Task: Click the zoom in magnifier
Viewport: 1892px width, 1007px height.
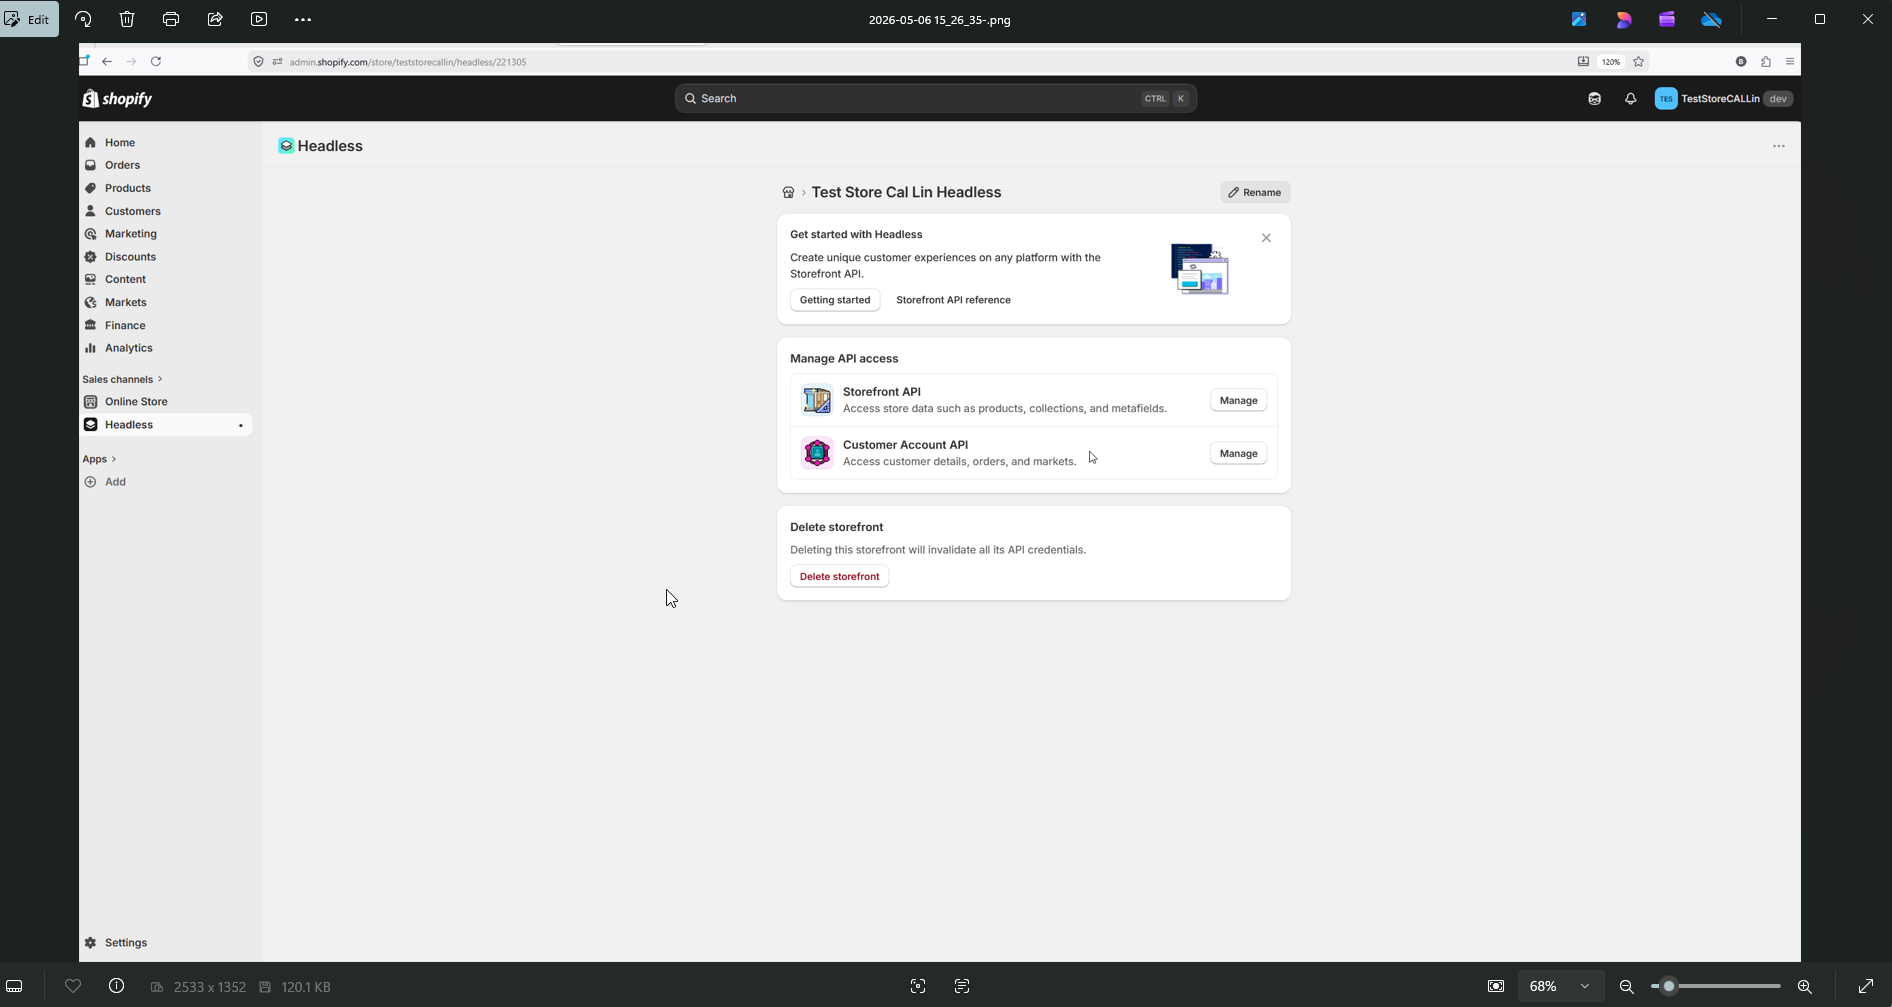Action: [1805, 986]
